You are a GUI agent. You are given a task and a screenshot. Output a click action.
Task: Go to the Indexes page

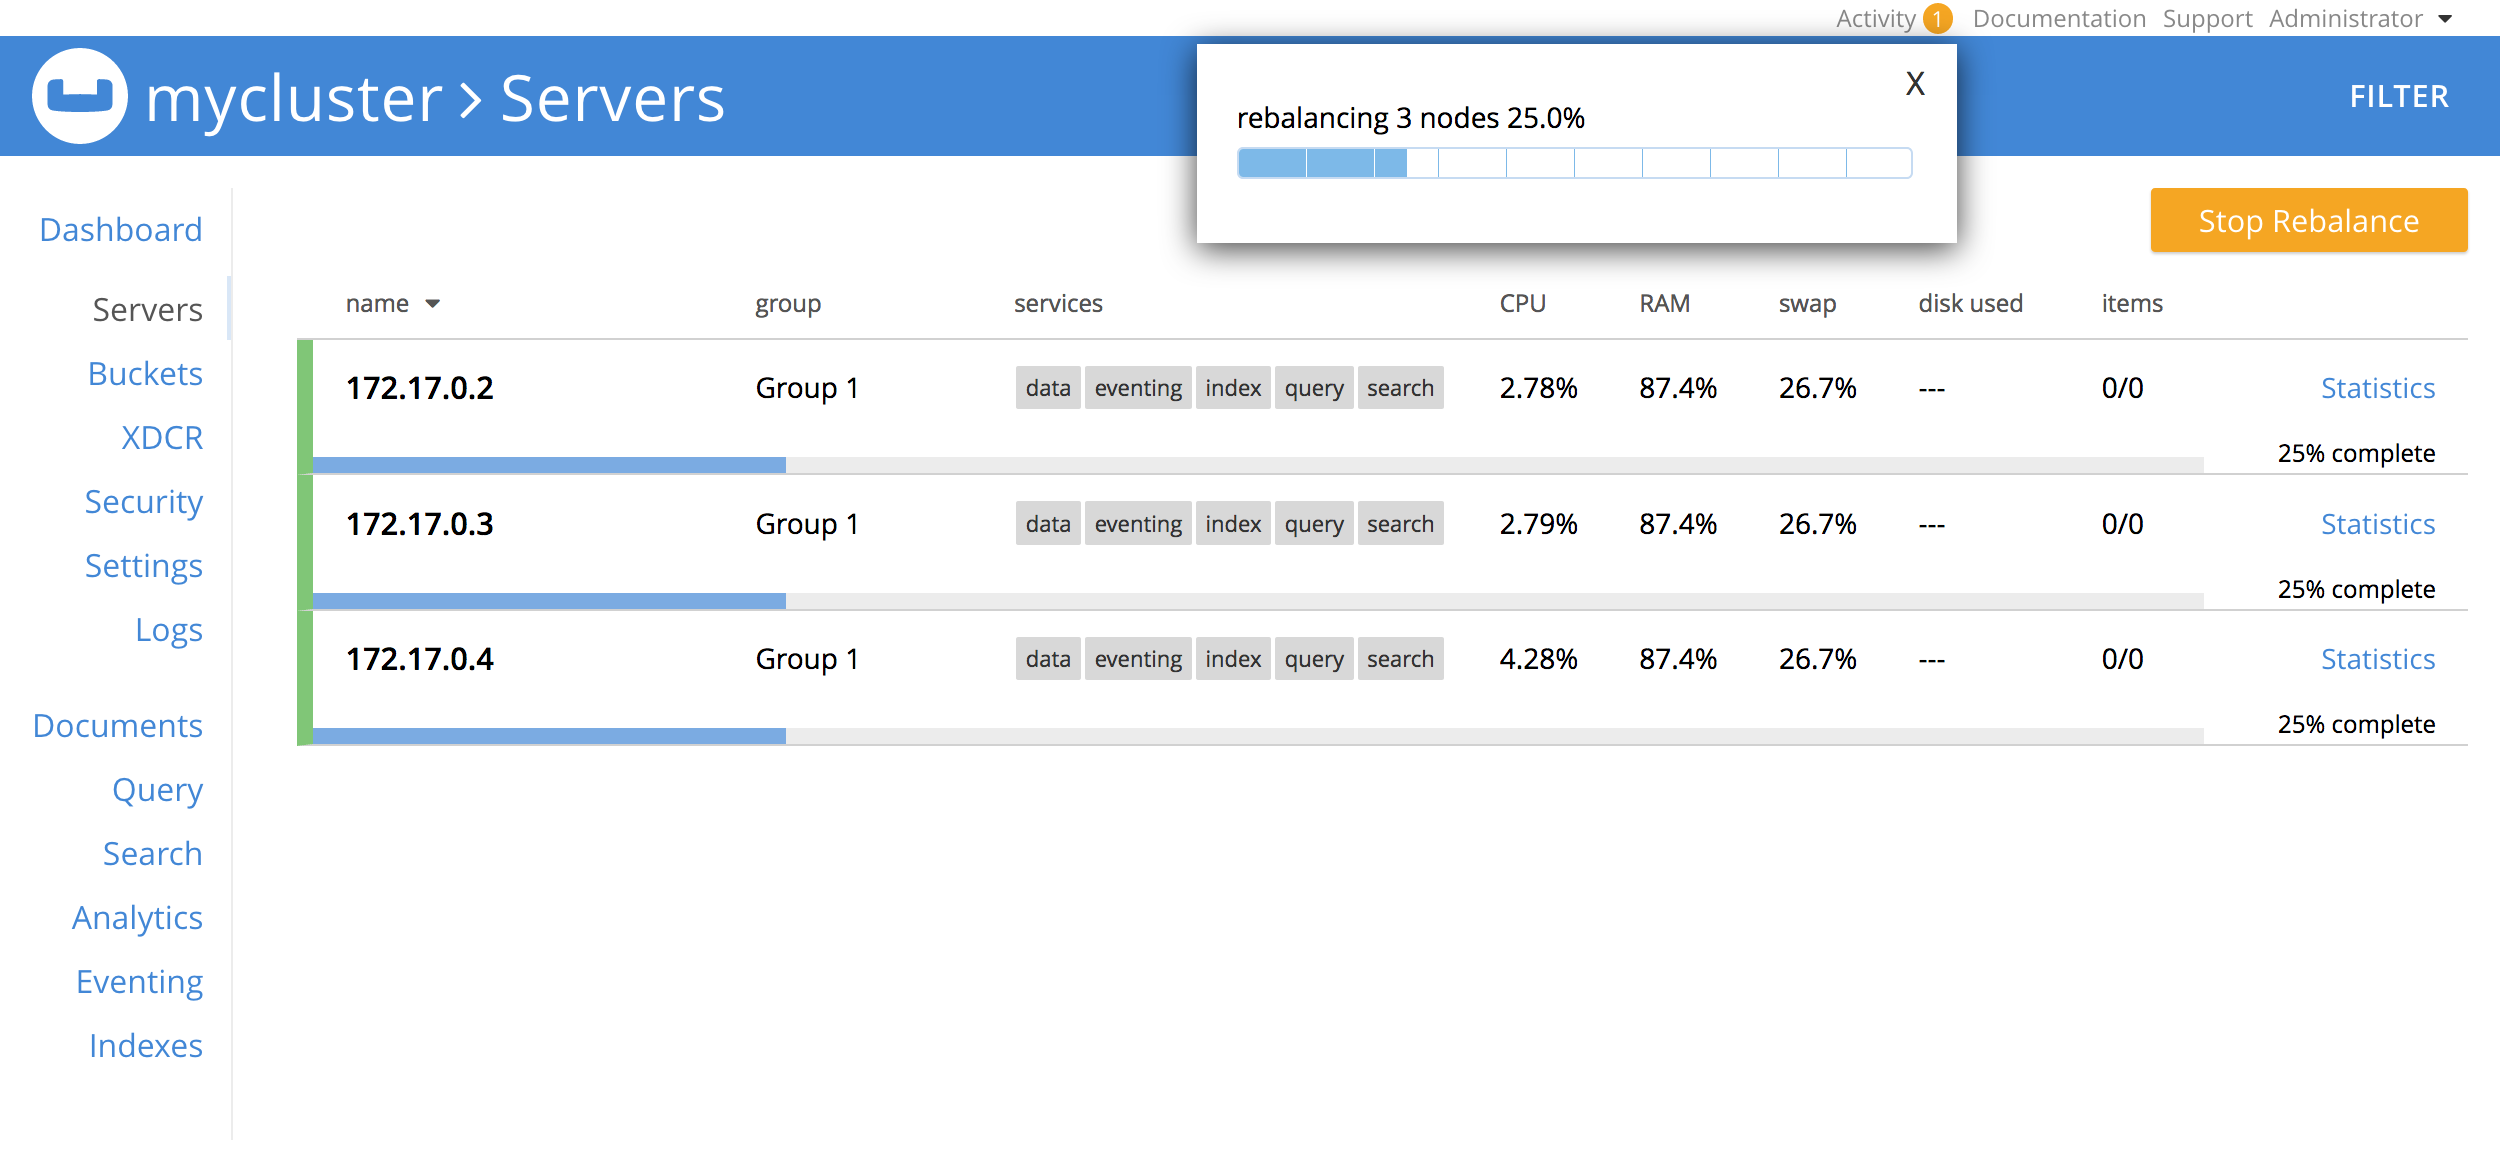point(146,1046)
